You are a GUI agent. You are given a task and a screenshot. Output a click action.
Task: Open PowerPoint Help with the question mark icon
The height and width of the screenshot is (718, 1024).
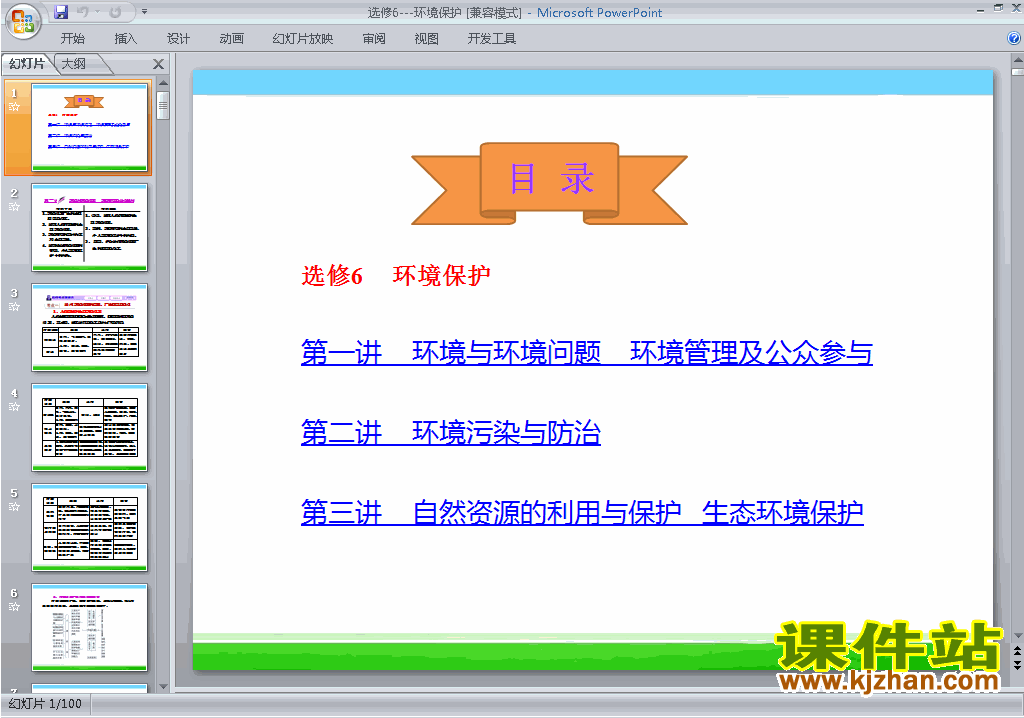point(1014,39)
